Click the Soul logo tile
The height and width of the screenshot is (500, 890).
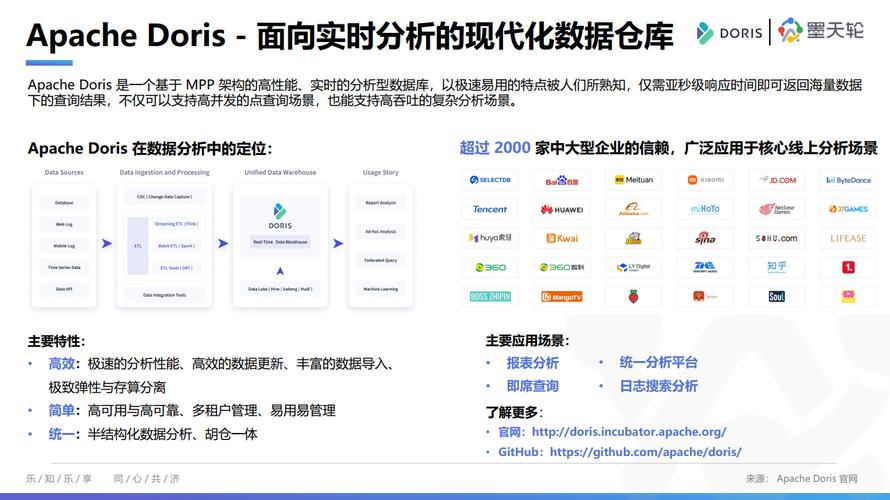pyautogui.click(x=776, y=296)
